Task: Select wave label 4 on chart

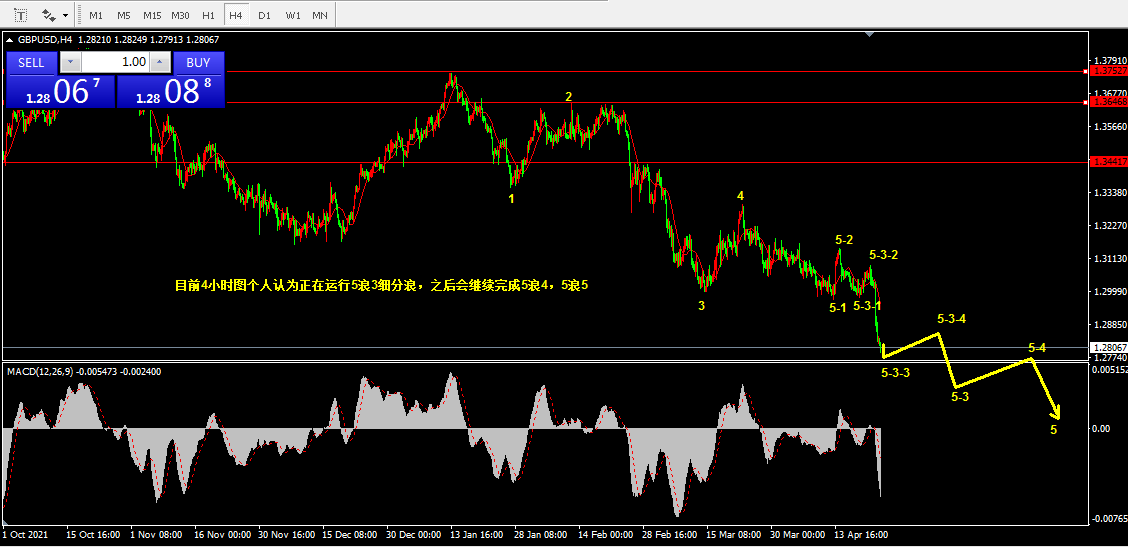Action: tap(740, 196)
